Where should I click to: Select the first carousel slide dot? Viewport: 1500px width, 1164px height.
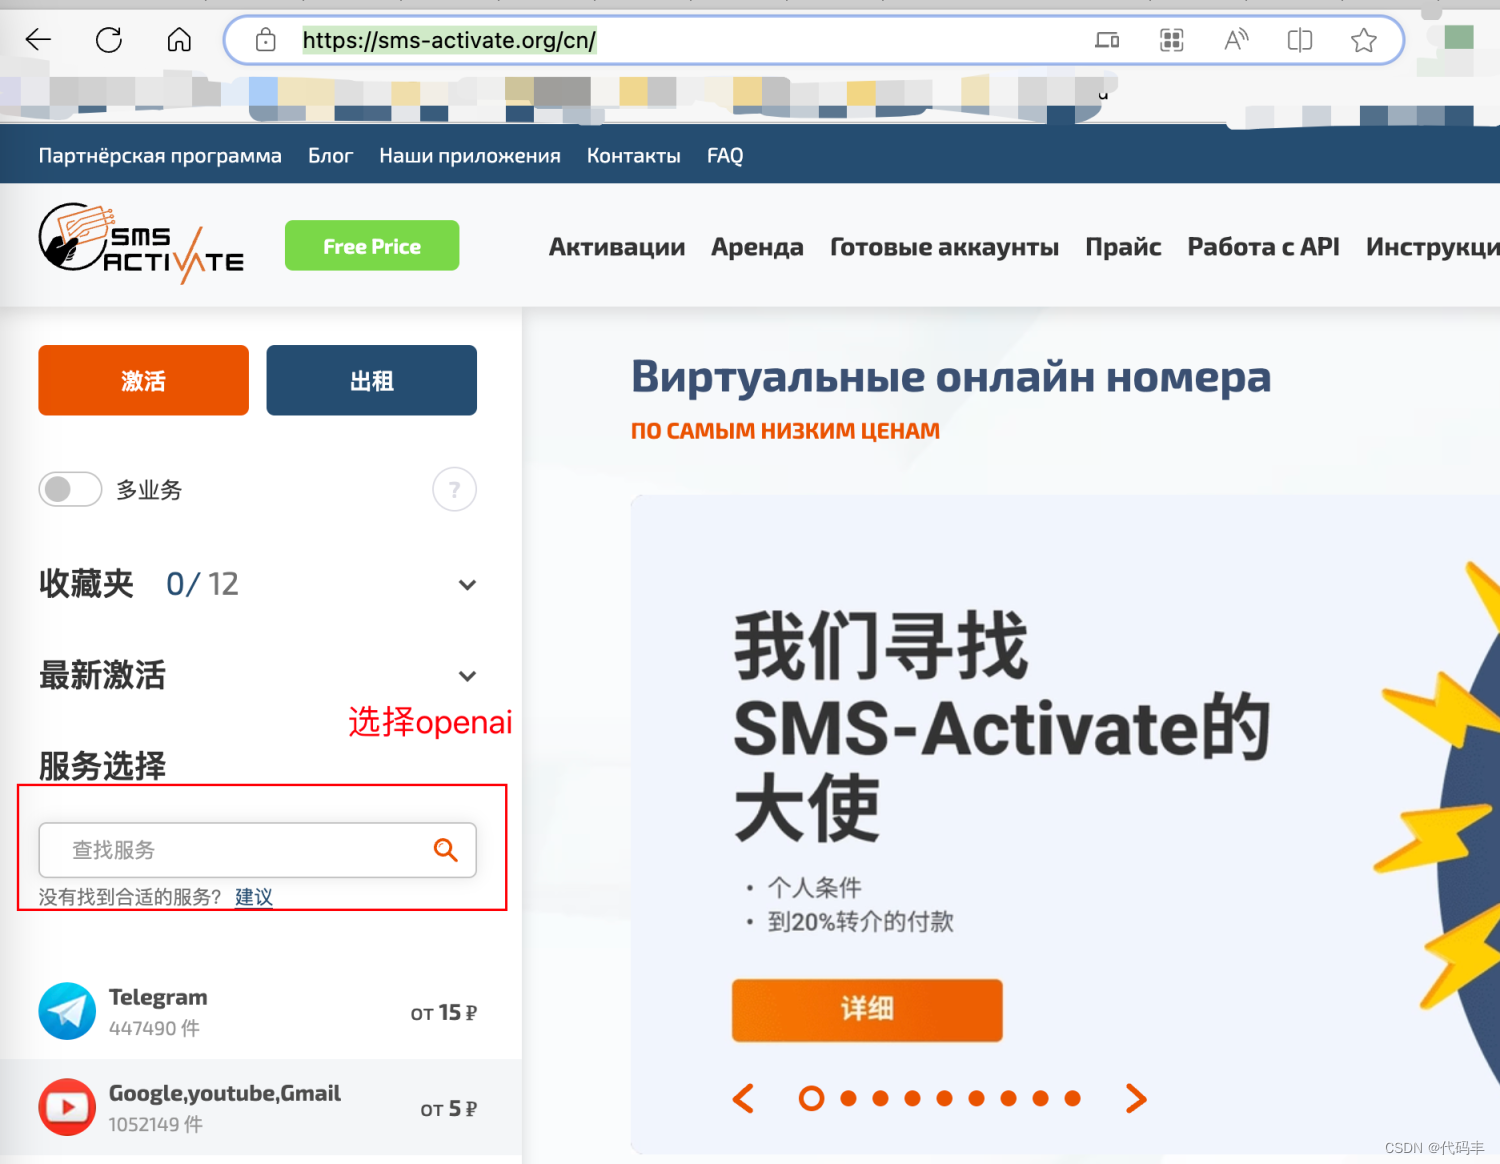pyautogui.click(x=811, y=1098)
